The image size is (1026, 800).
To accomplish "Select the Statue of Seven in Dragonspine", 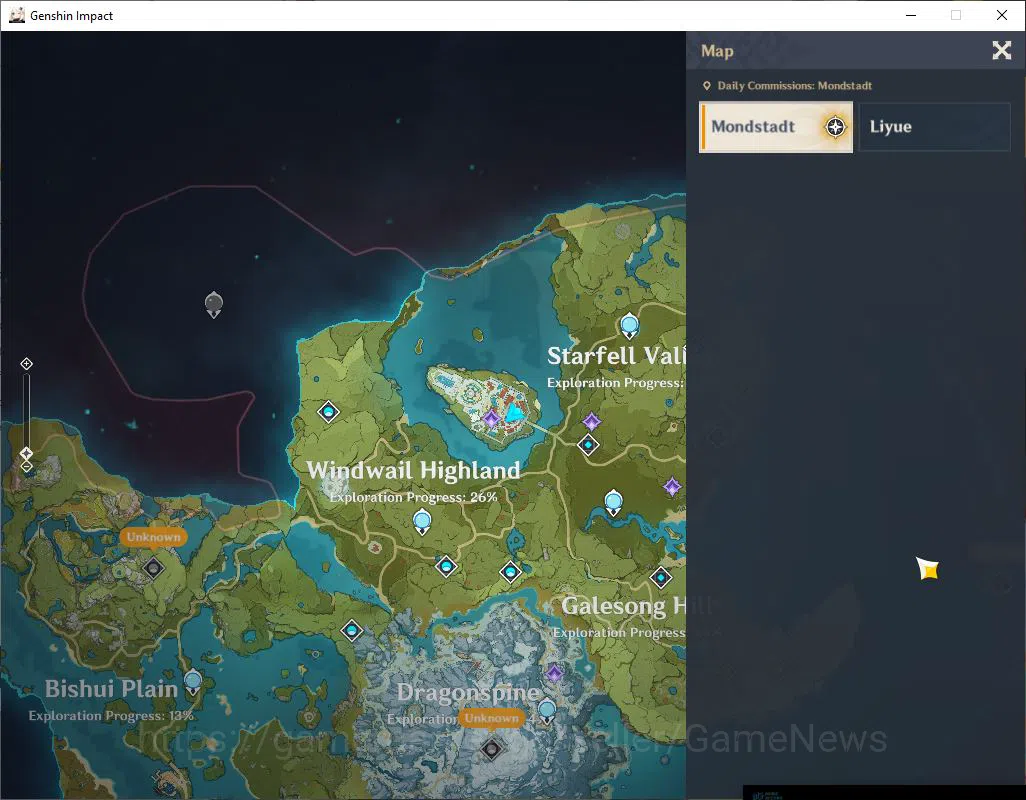I will tap(547, 710).
